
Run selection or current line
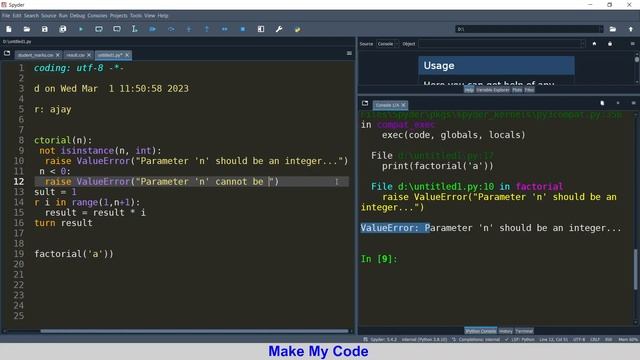click(x=134, y=29)
